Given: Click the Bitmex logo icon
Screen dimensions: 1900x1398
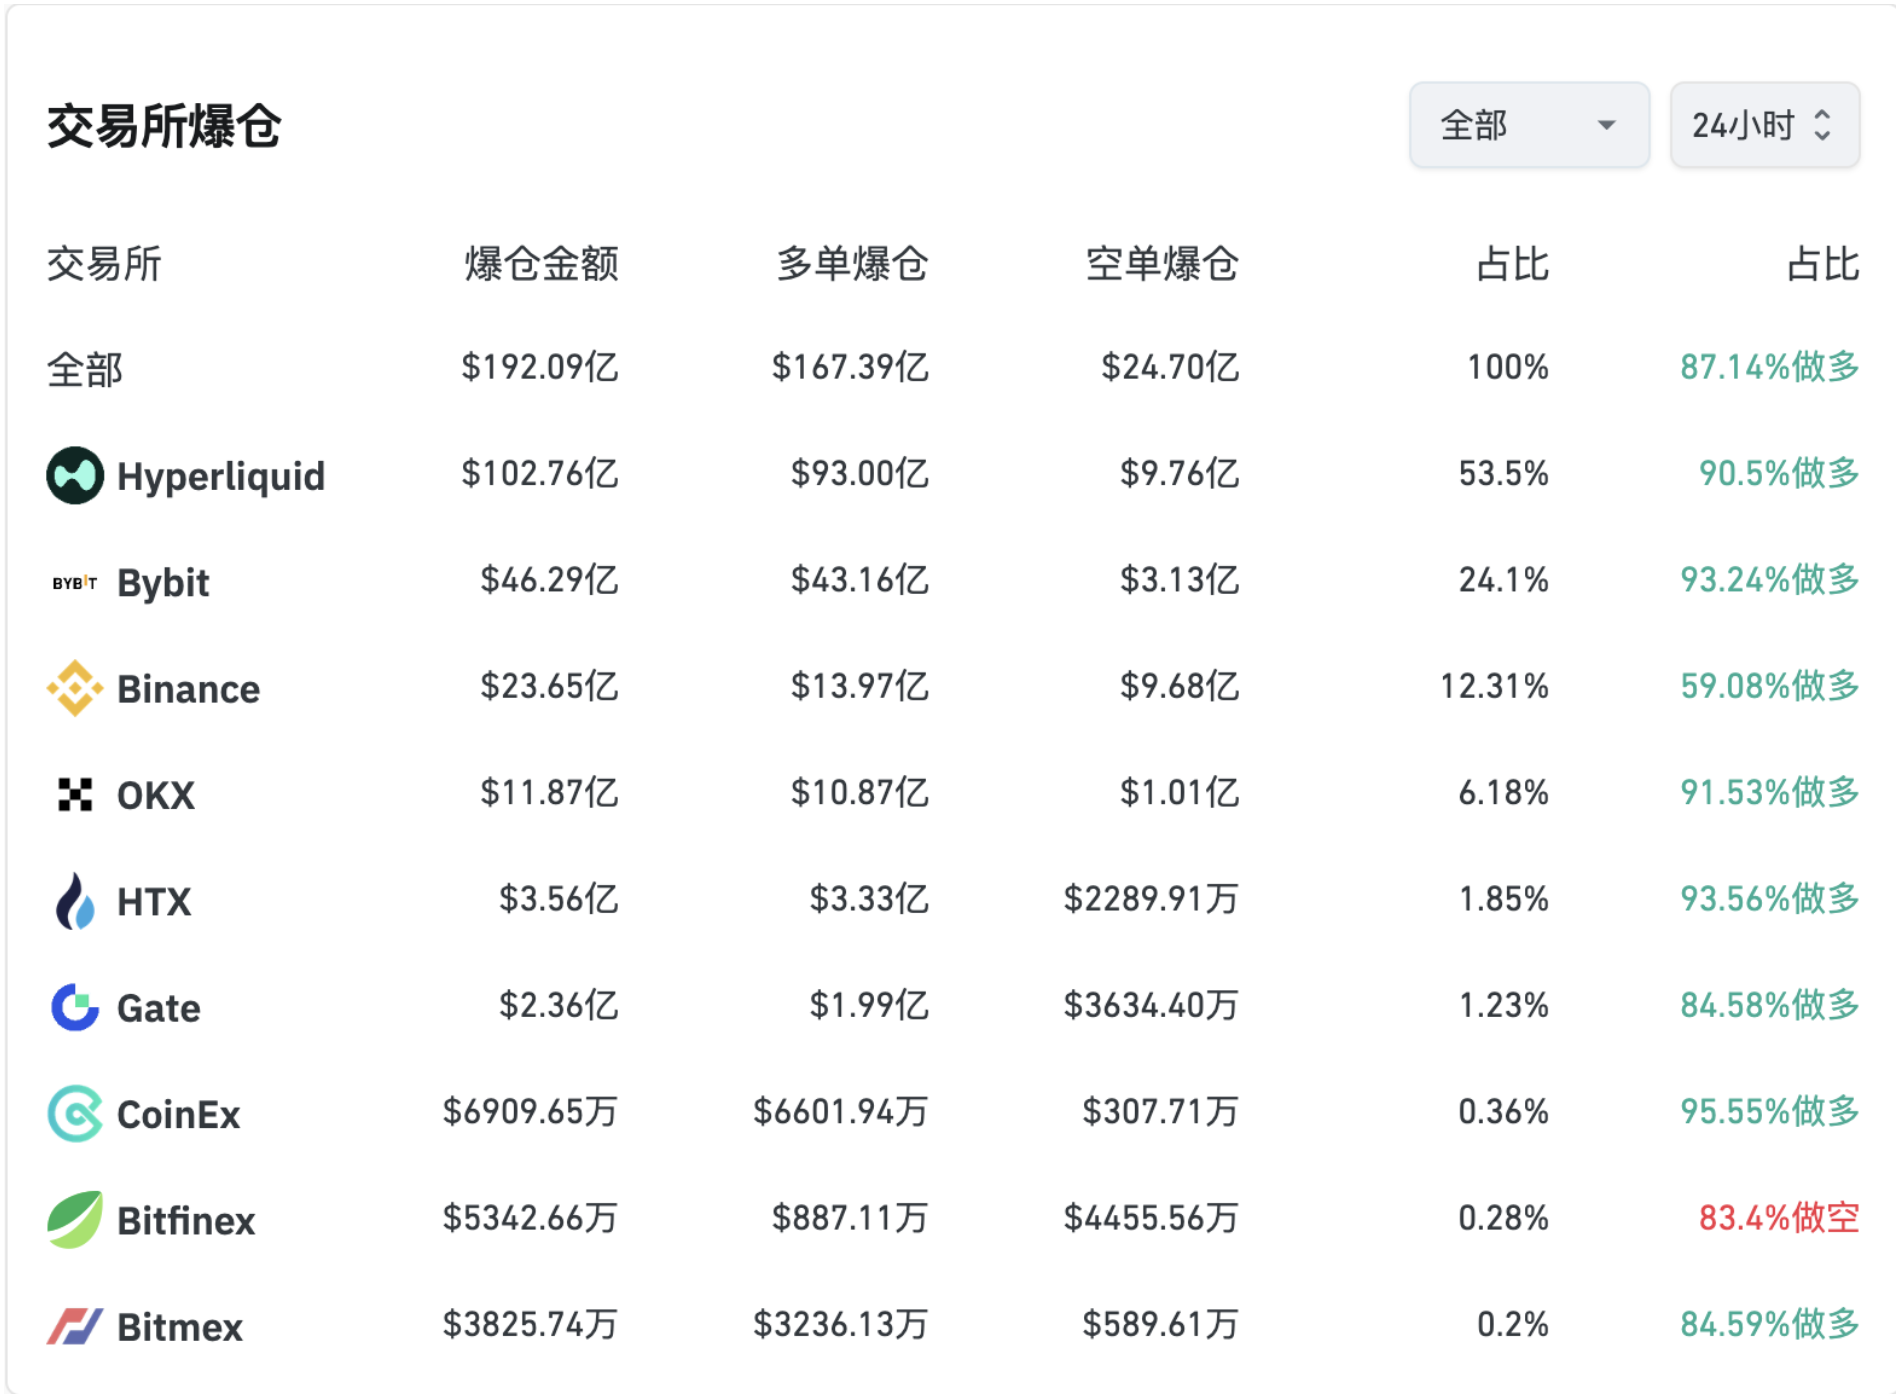Looking at the screenshot, I should [75, 1326].
